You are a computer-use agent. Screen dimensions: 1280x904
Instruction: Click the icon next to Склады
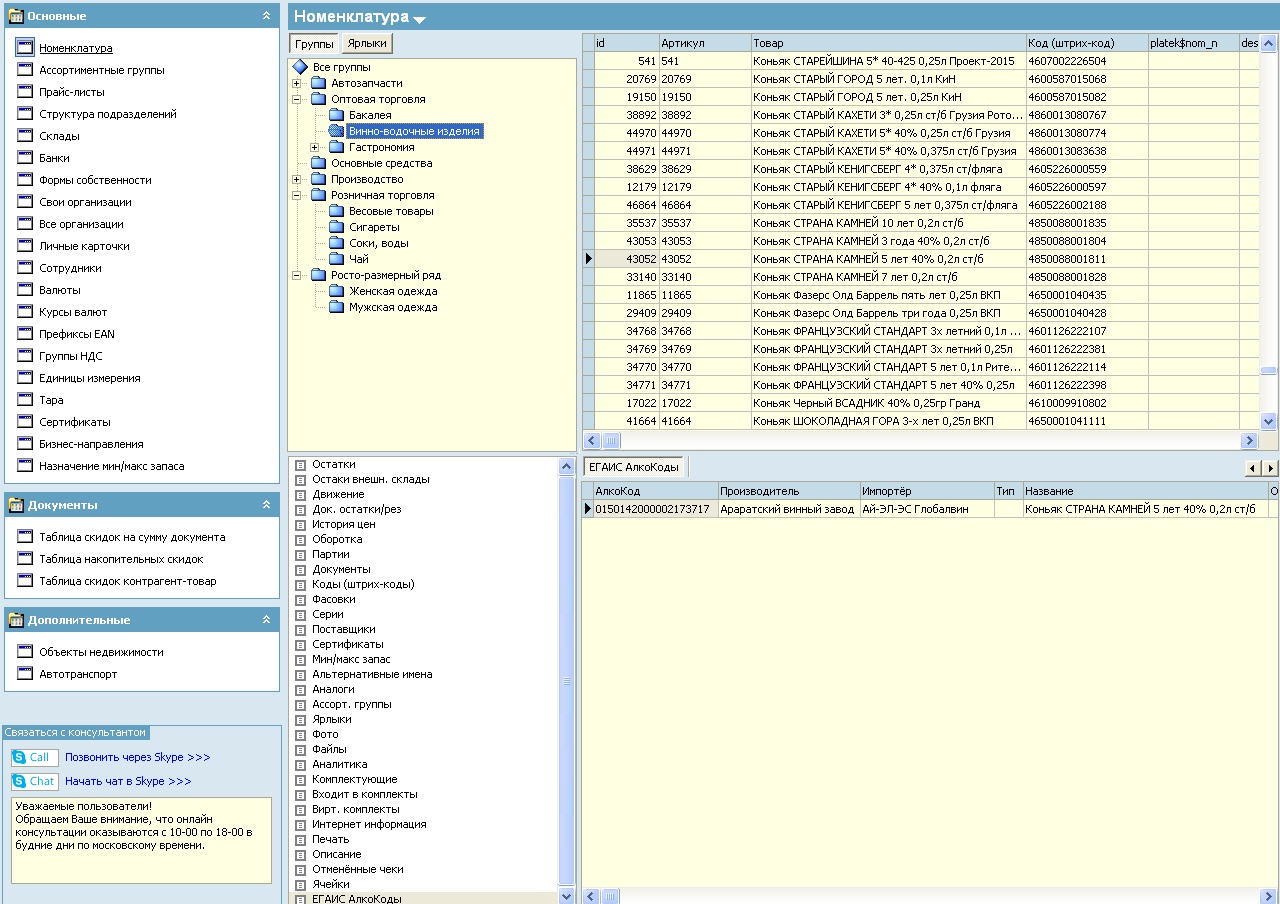[x=25, y=136]
